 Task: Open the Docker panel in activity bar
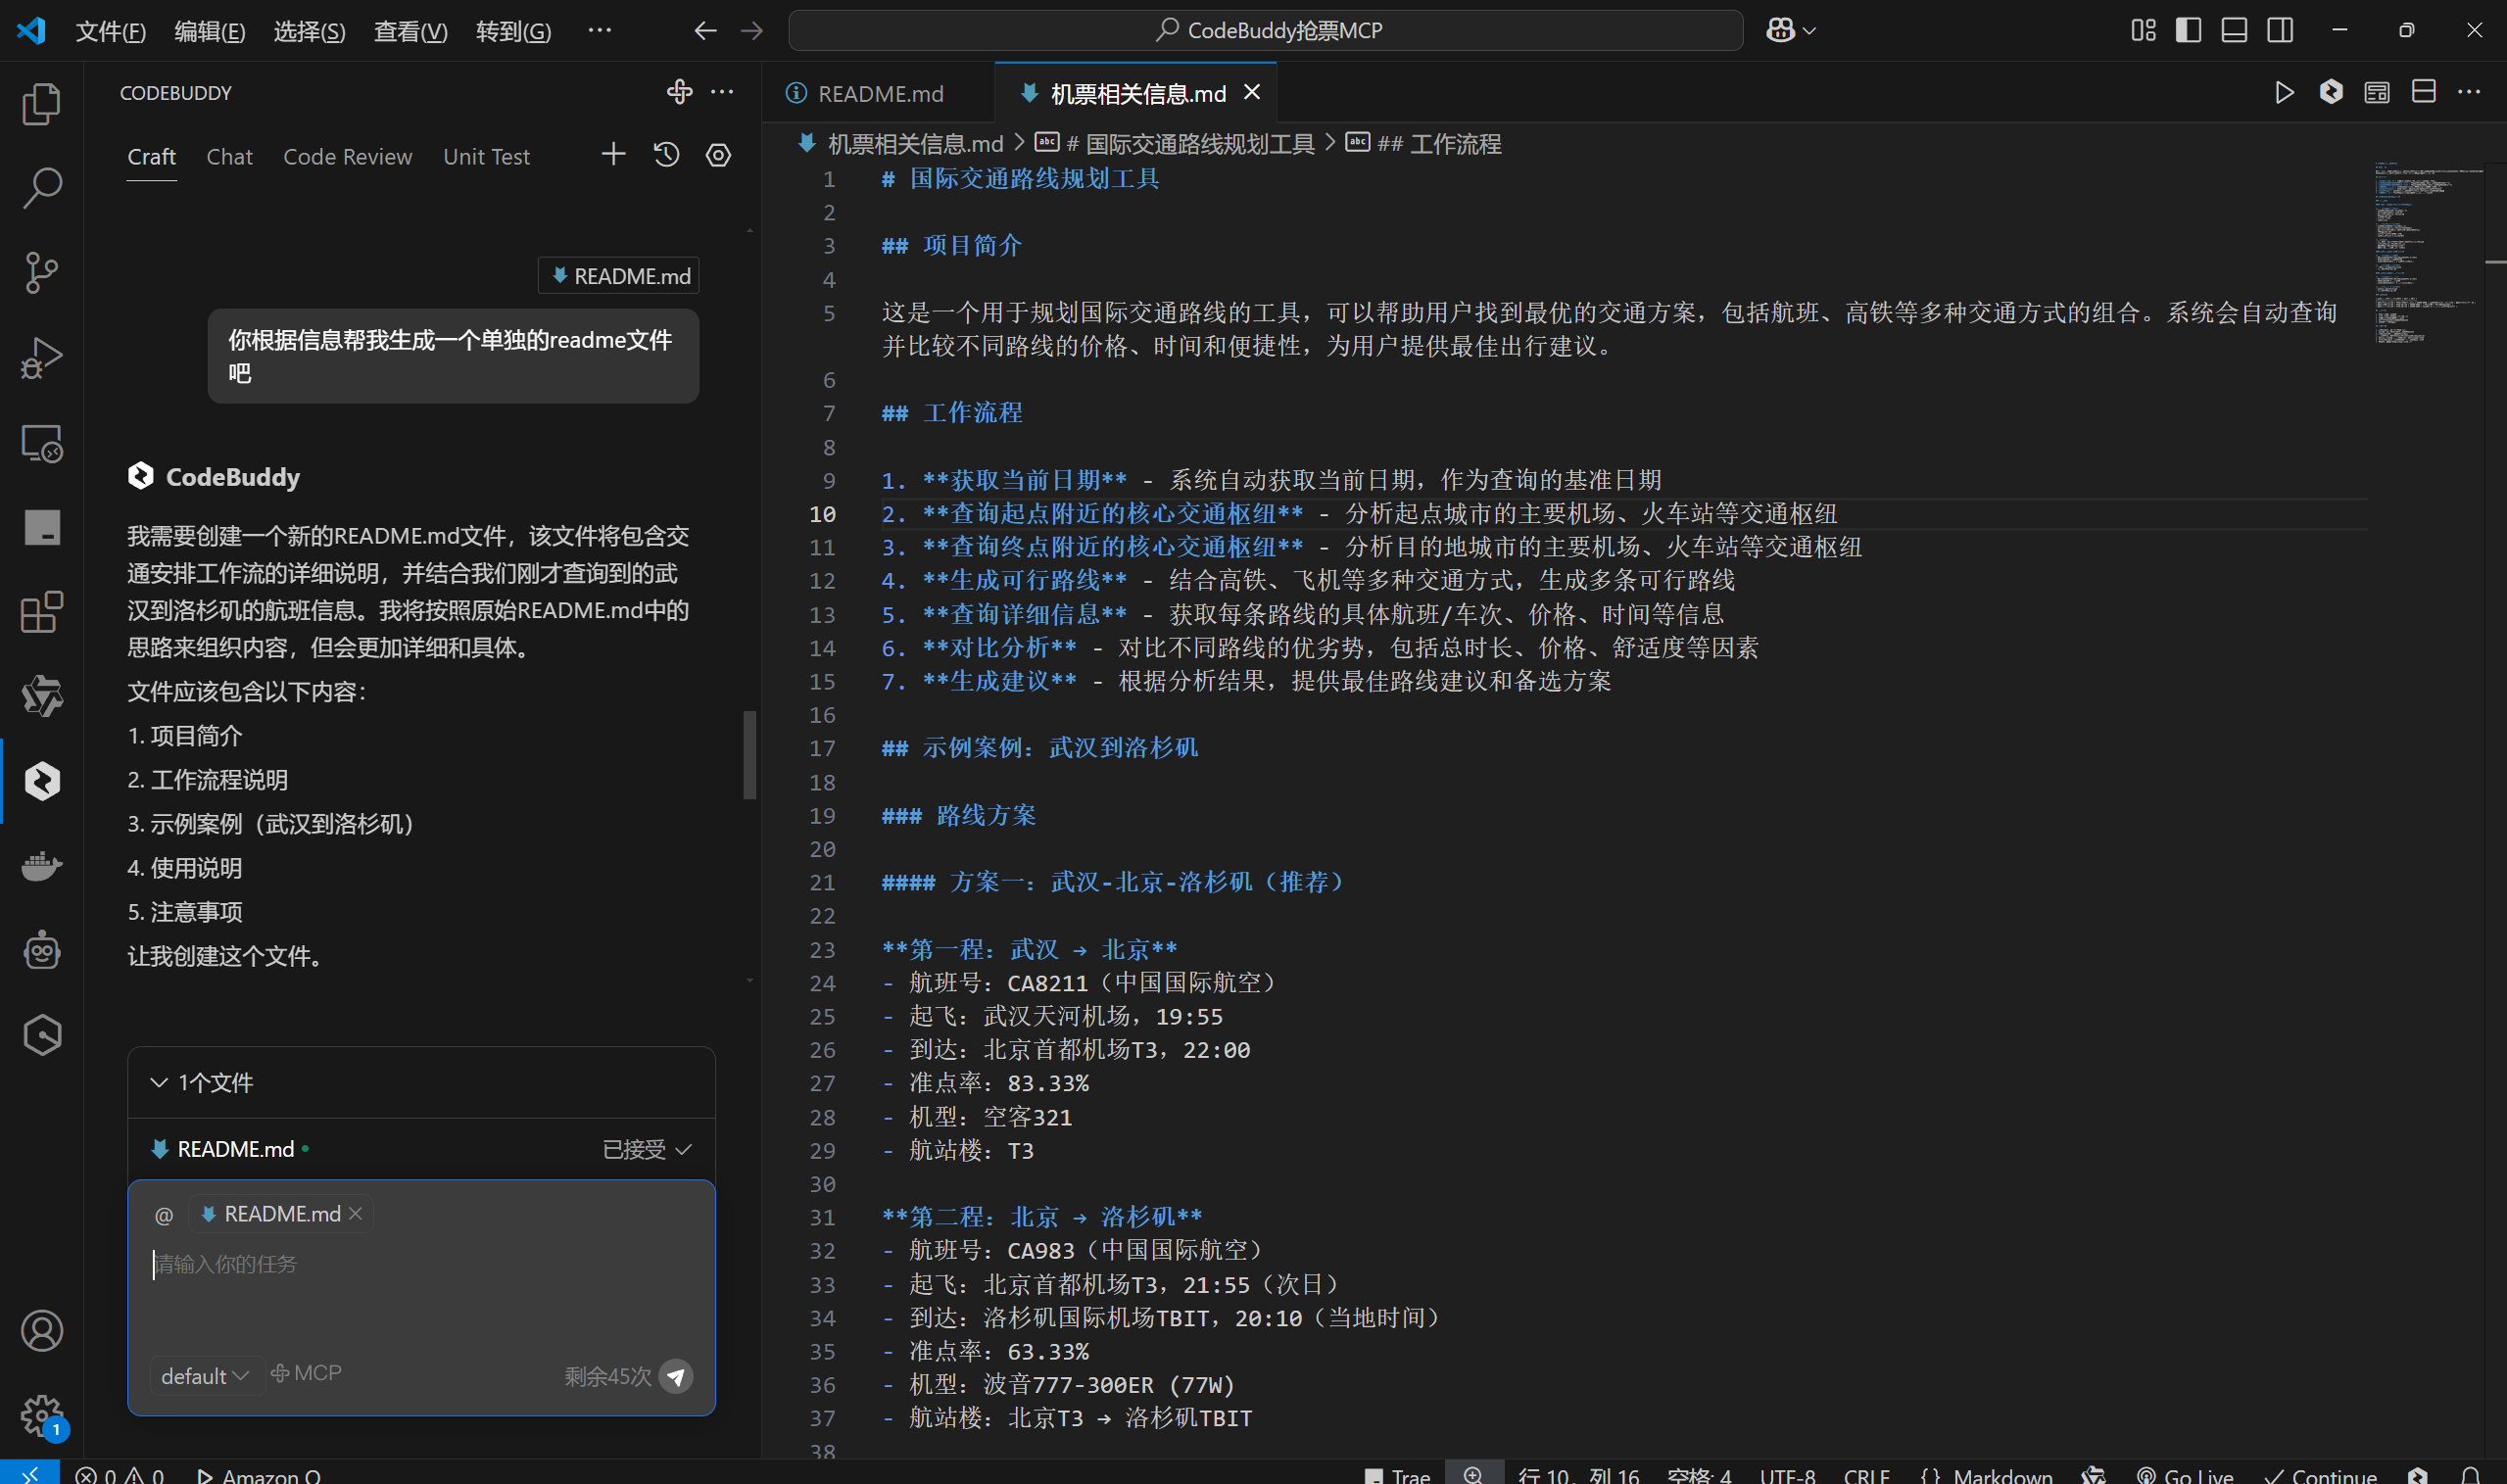tap(41, 866)
